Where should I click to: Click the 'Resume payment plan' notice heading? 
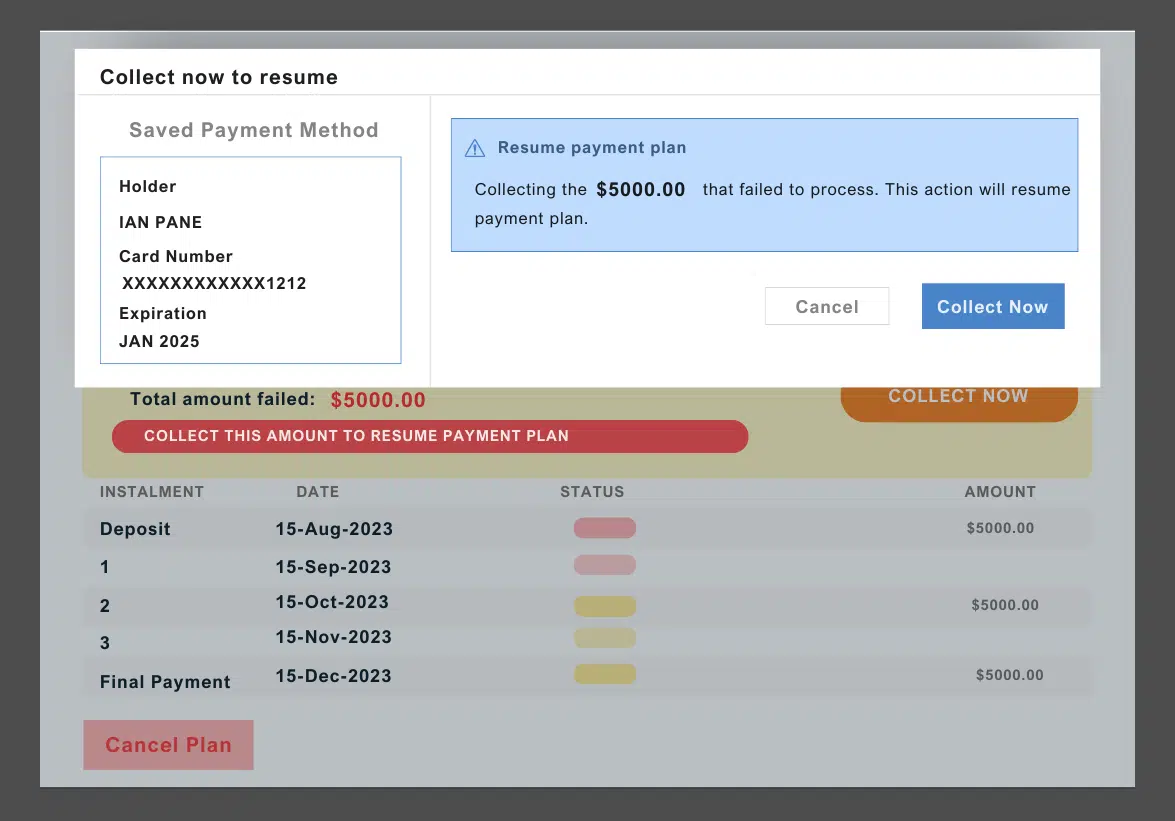point(592,148)
